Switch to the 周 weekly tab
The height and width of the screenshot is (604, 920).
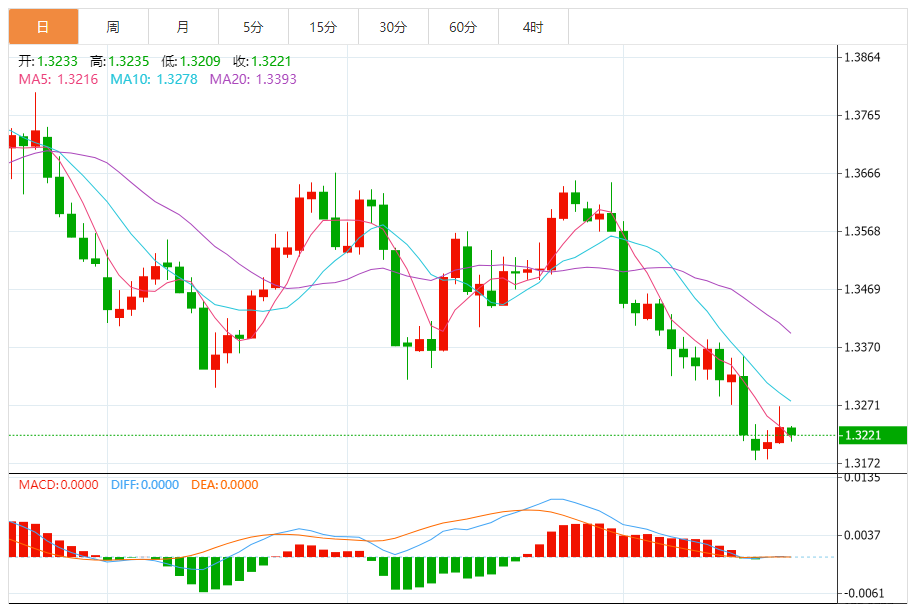tap(113, 27)
